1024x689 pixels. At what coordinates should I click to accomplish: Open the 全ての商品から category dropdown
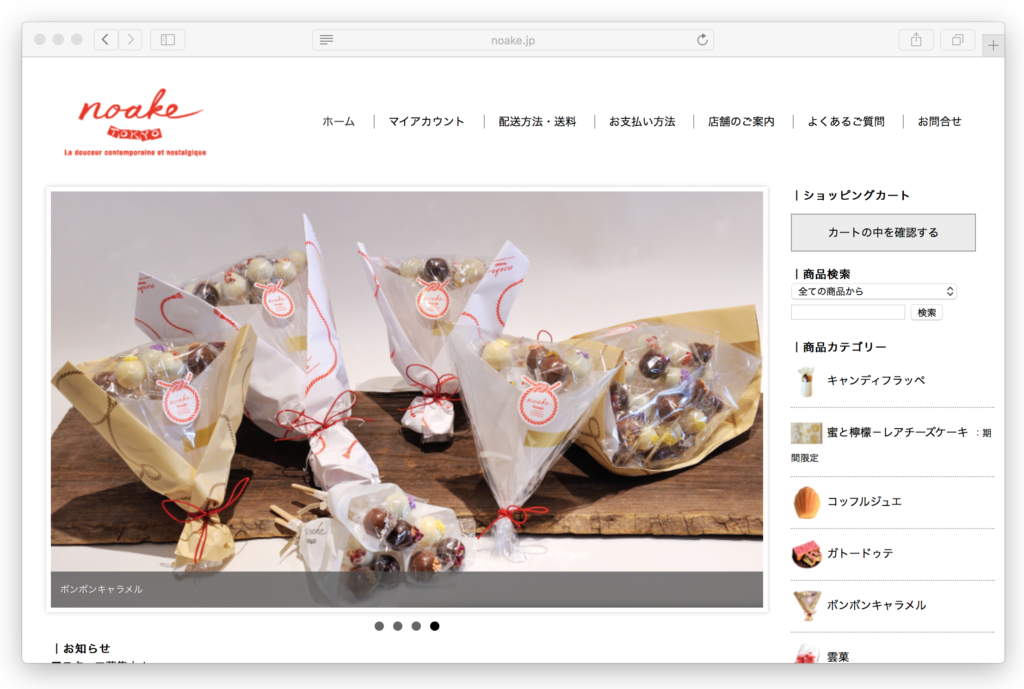pyautogui.click(x=874, y=291)
